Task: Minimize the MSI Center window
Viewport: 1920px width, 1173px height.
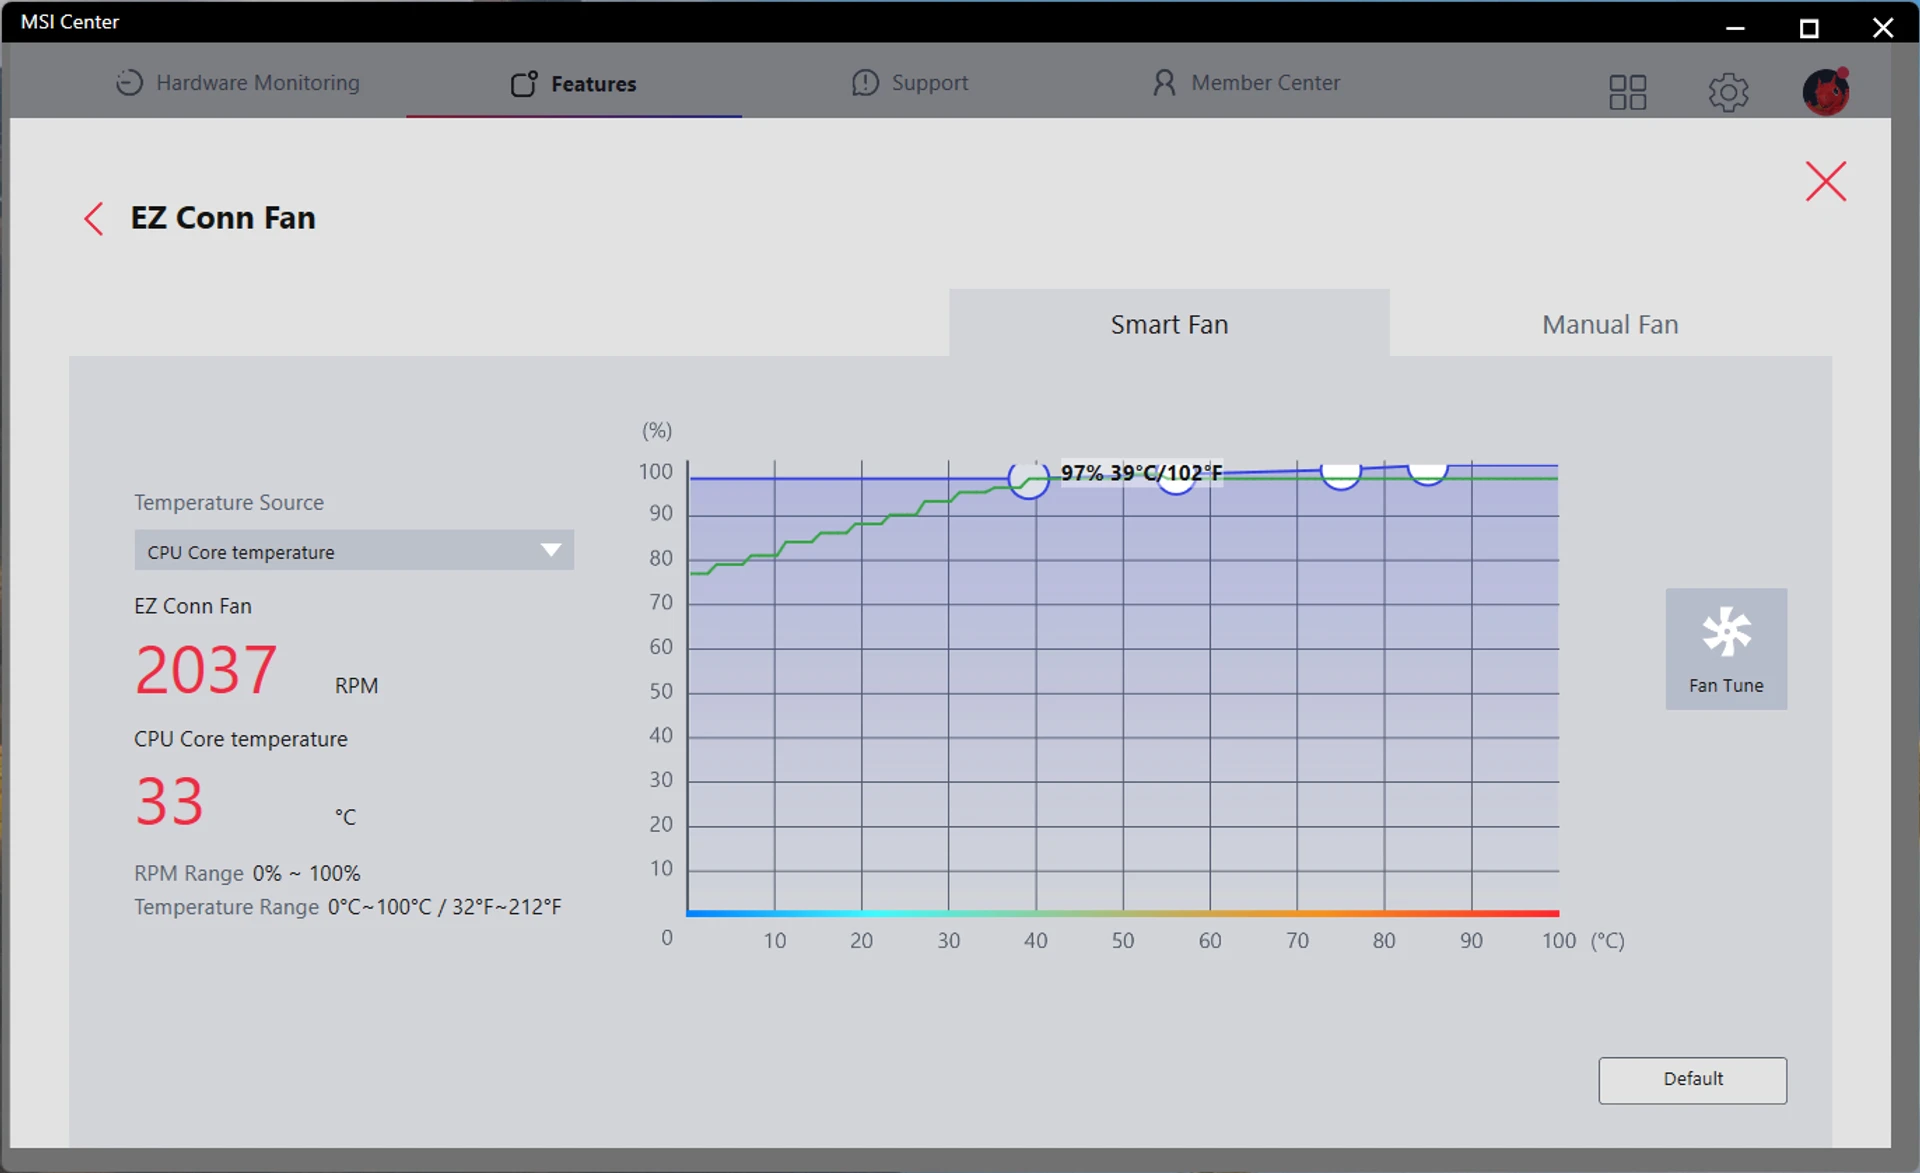Action: [1736, 27]
